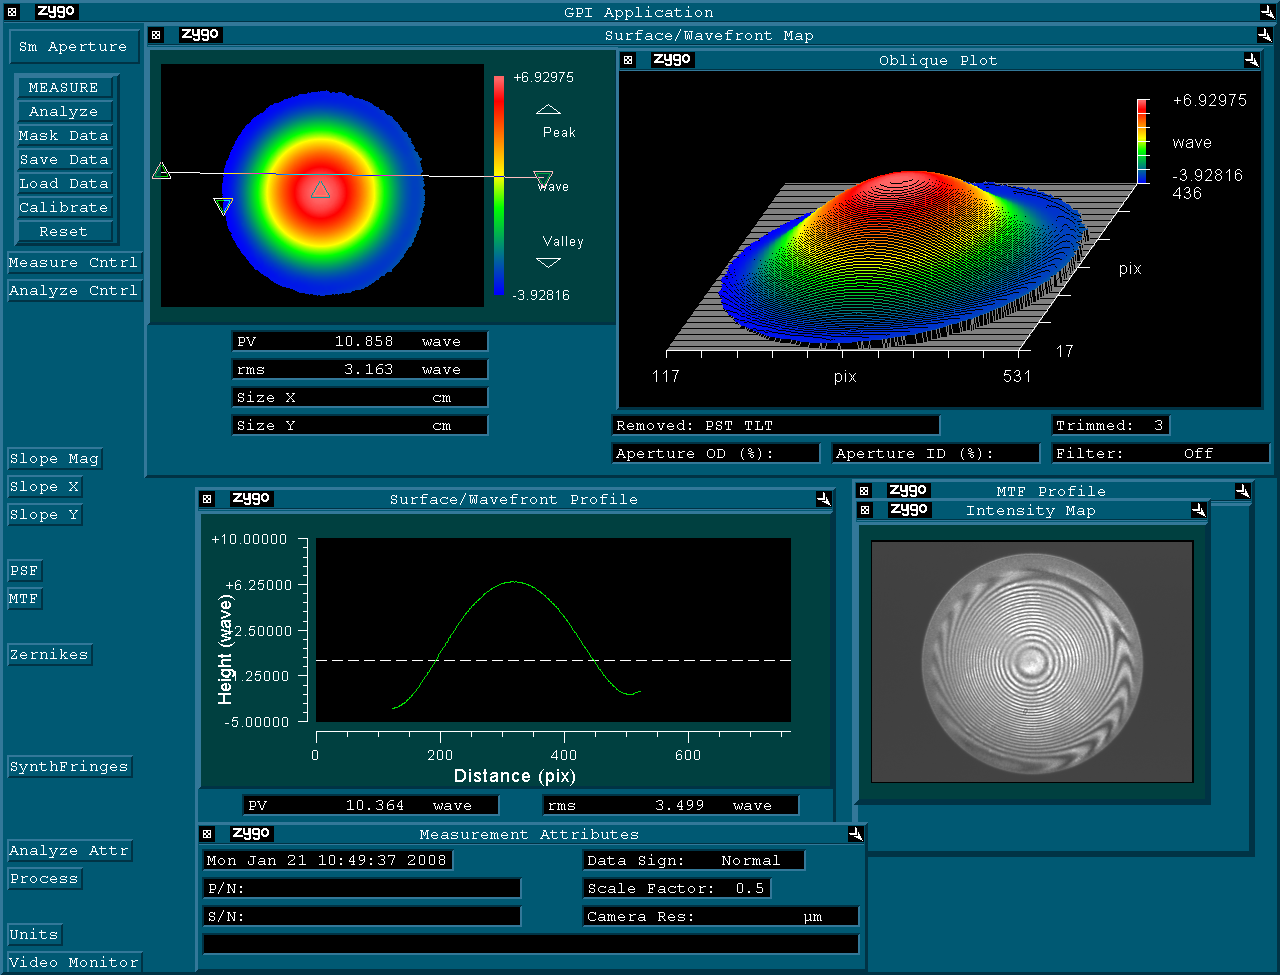Toggle the Data Sign Normal setting

click(x=694, y=860)
